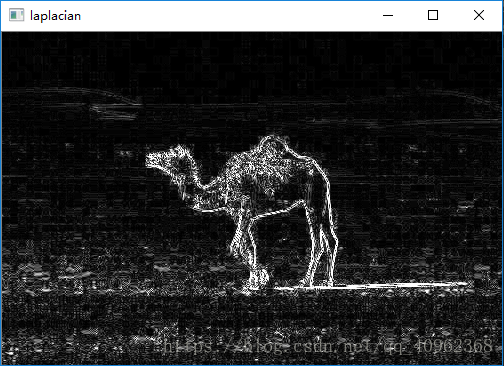Click the laplacian window app icon
The image size is (504, 366).
click(16, 15)
